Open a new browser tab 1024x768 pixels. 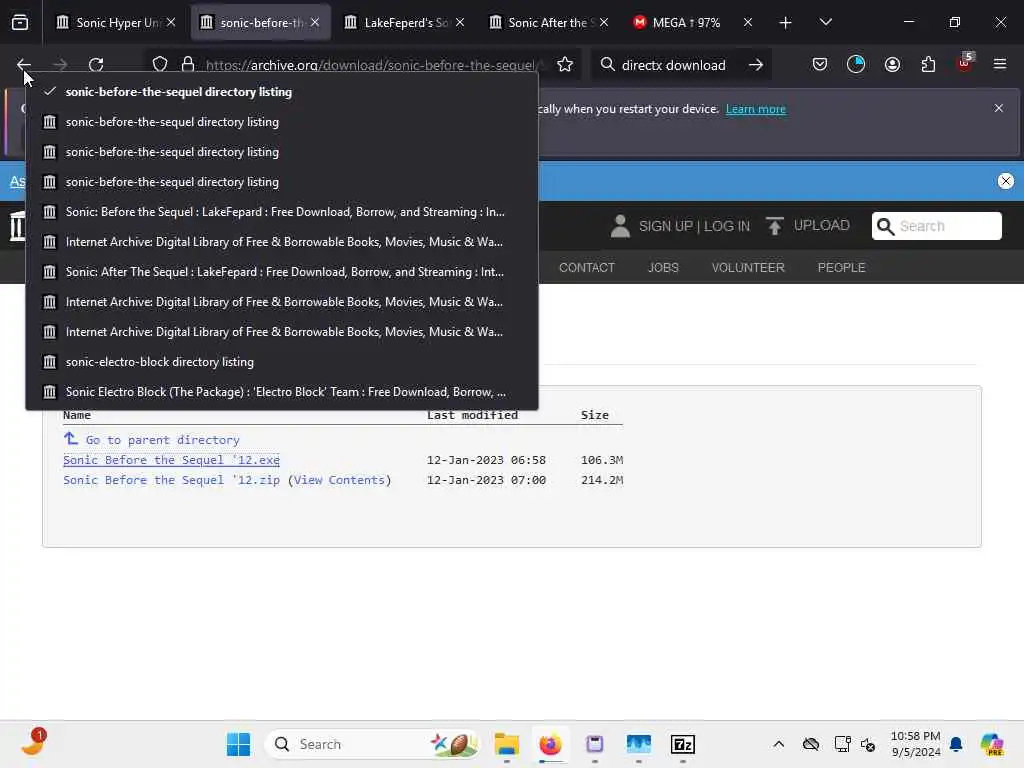point(786,23)
